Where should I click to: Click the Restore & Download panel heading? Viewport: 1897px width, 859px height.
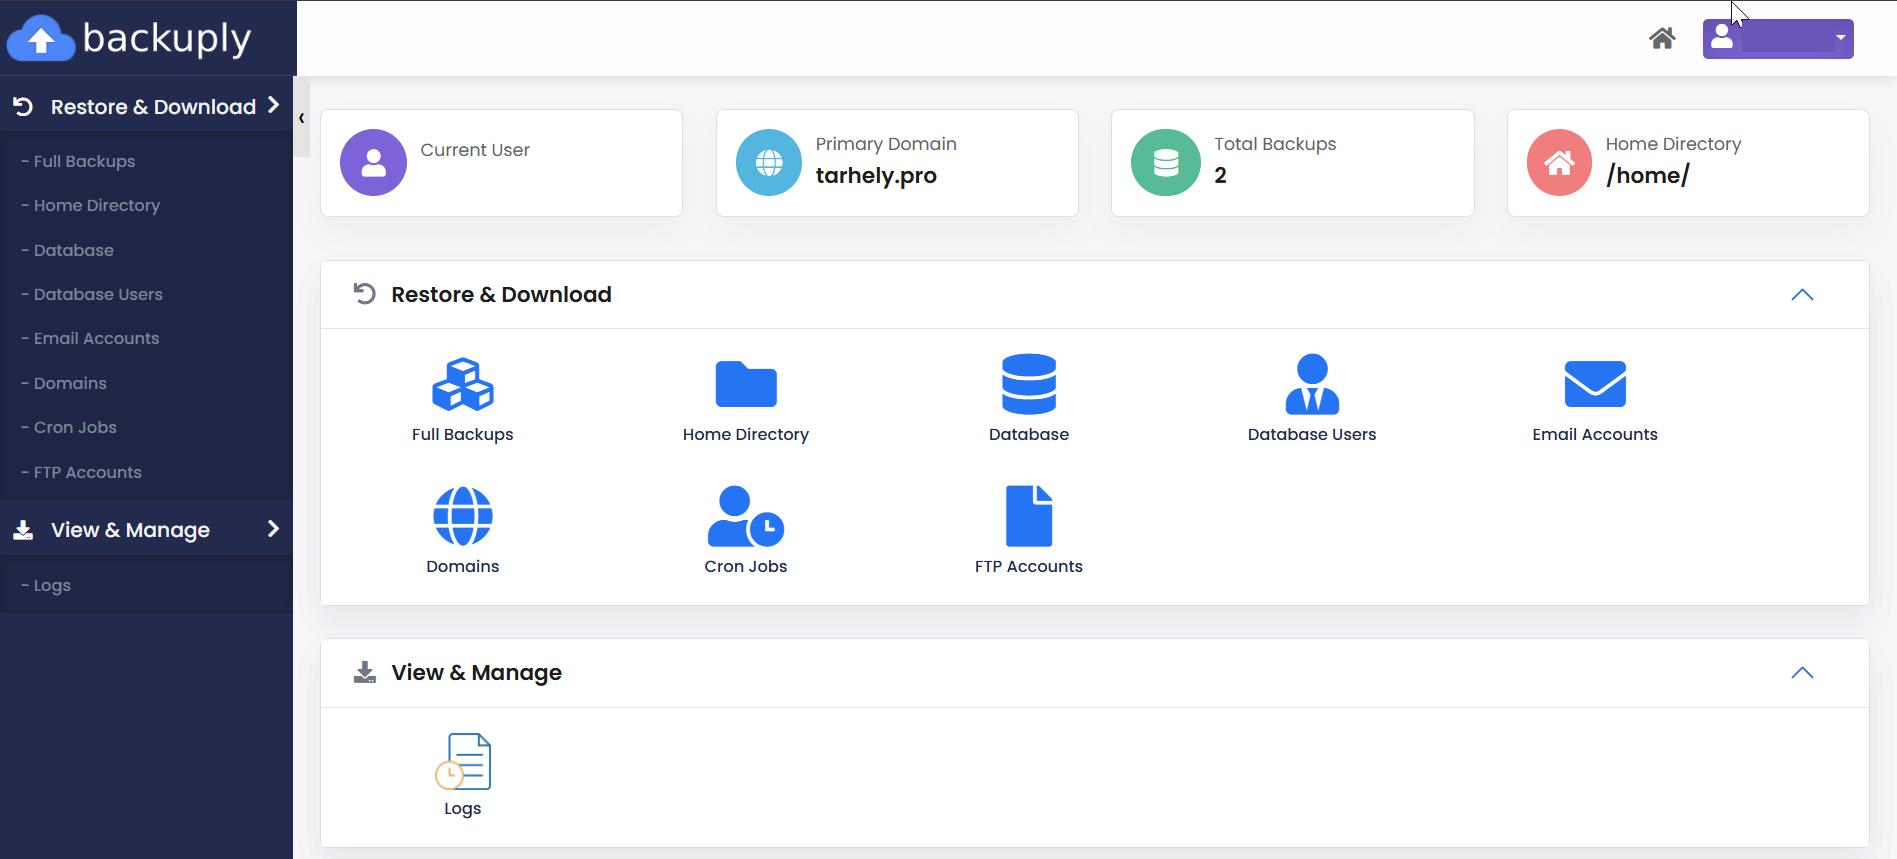click(x=501, y=294)
